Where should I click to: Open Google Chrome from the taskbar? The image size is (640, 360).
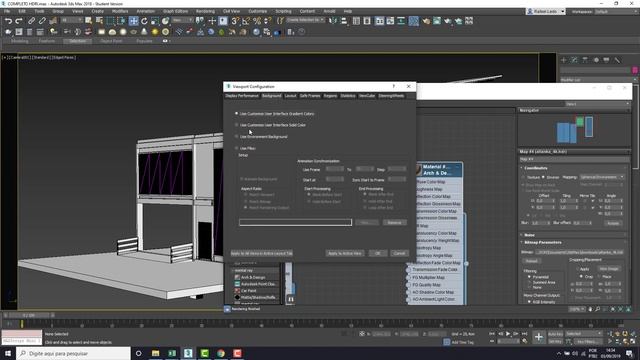click(x=221, y=353)
